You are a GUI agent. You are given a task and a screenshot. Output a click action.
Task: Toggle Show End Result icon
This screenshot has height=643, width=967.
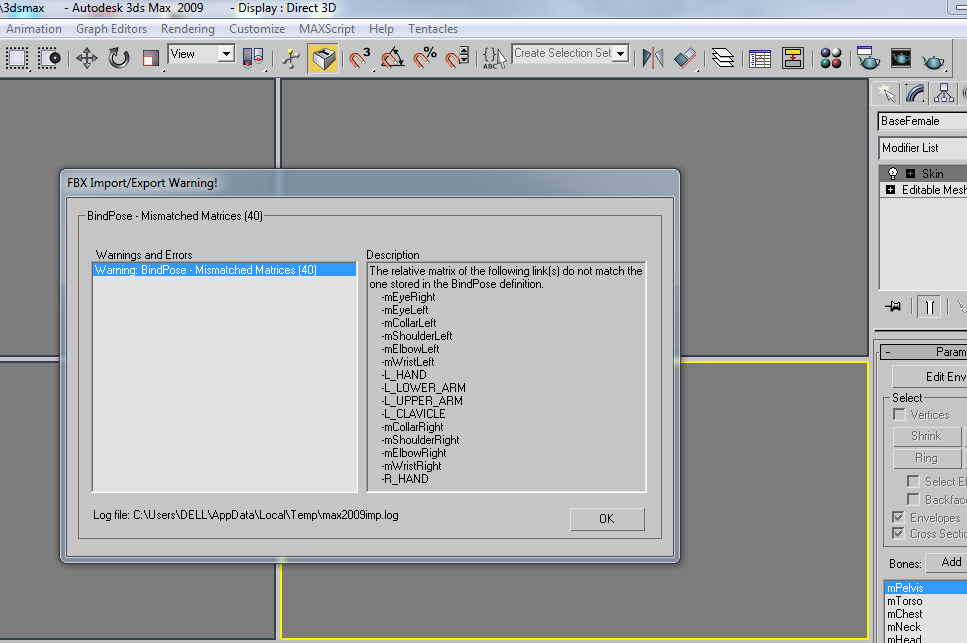[929, 306]
